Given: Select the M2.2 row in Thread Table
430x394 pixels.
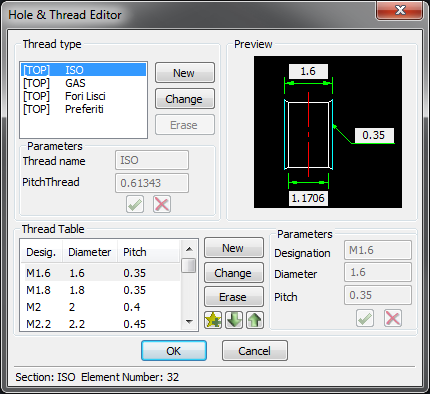Looking at the screenshot, I should tap(102, 324).
